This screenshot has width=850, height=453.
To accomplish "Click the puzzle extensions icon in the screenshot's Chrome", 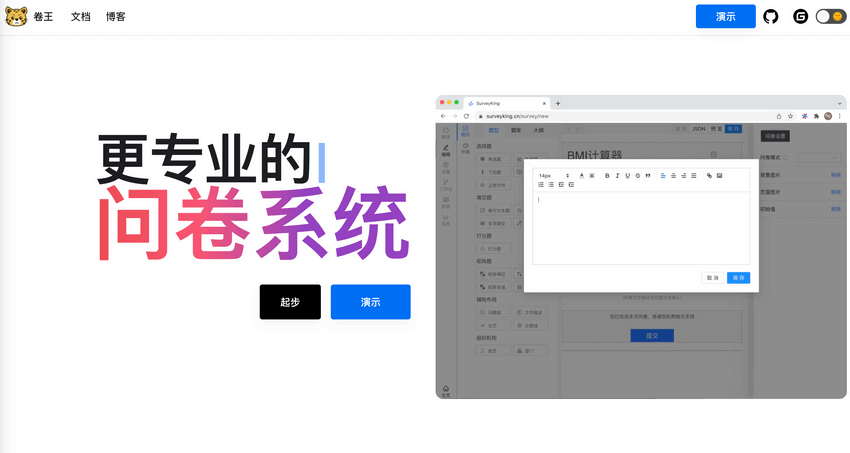I will pos(816,116).
